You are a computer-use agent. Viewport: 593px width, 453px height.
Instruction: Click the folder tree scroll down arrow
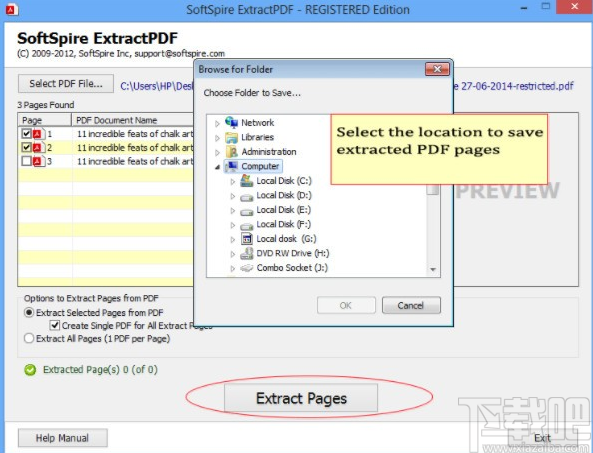coord(433,270)
